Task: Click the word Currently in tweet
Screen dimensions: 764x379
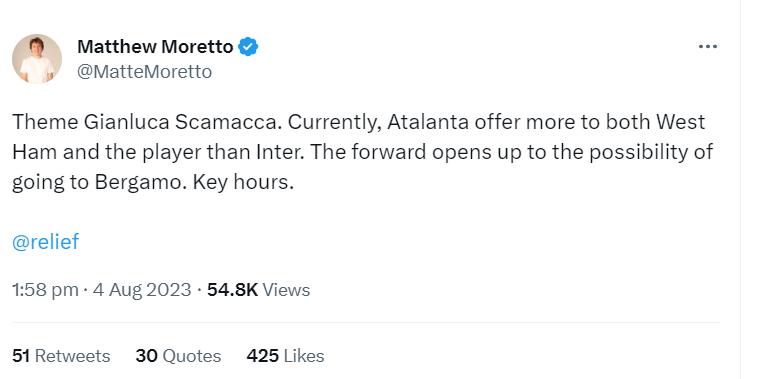Action: [334, 122]
